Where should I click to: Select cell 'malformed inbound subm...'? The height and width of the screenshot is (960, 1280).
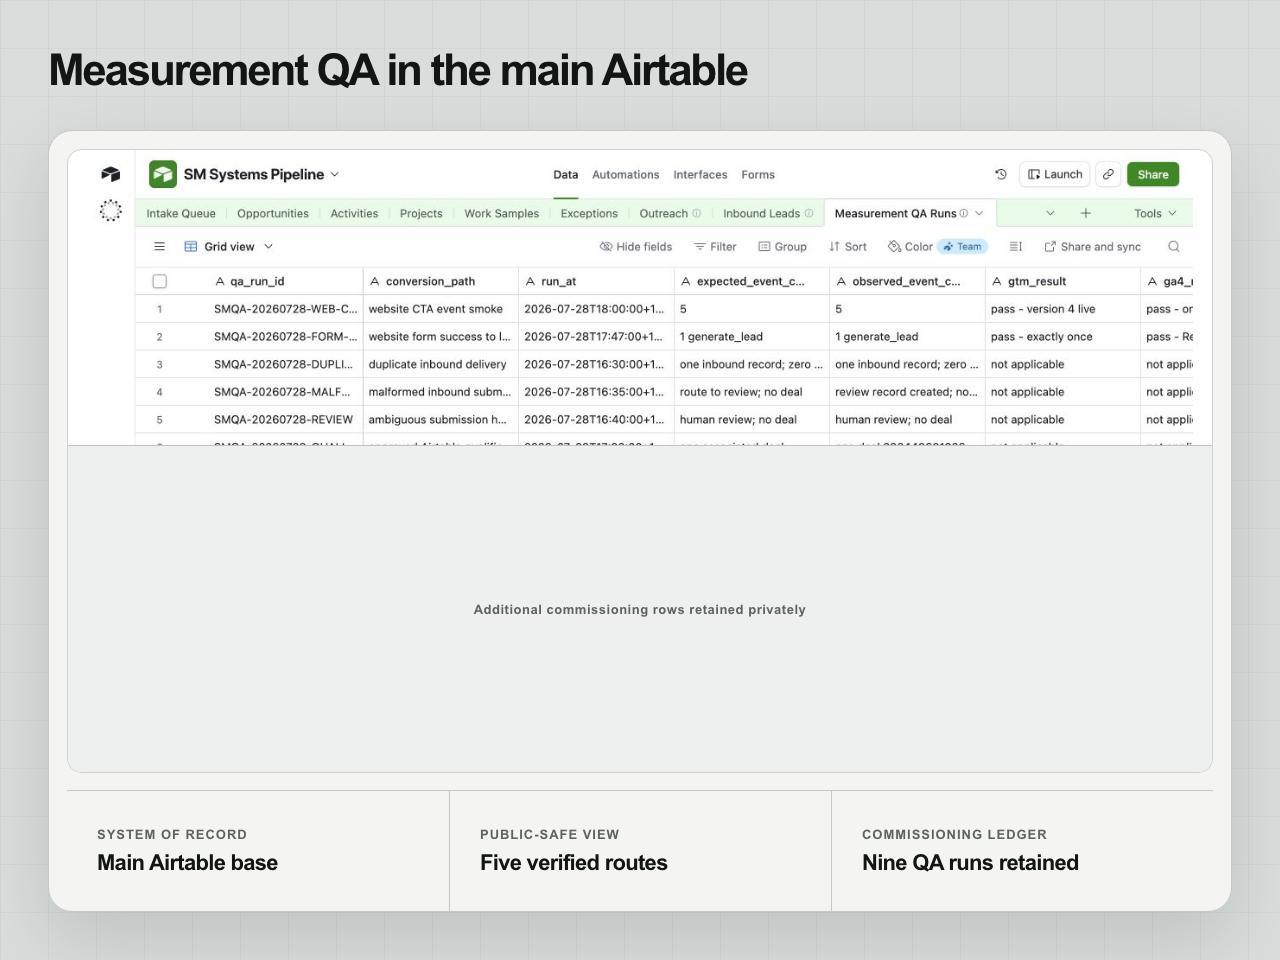(440, 392)
